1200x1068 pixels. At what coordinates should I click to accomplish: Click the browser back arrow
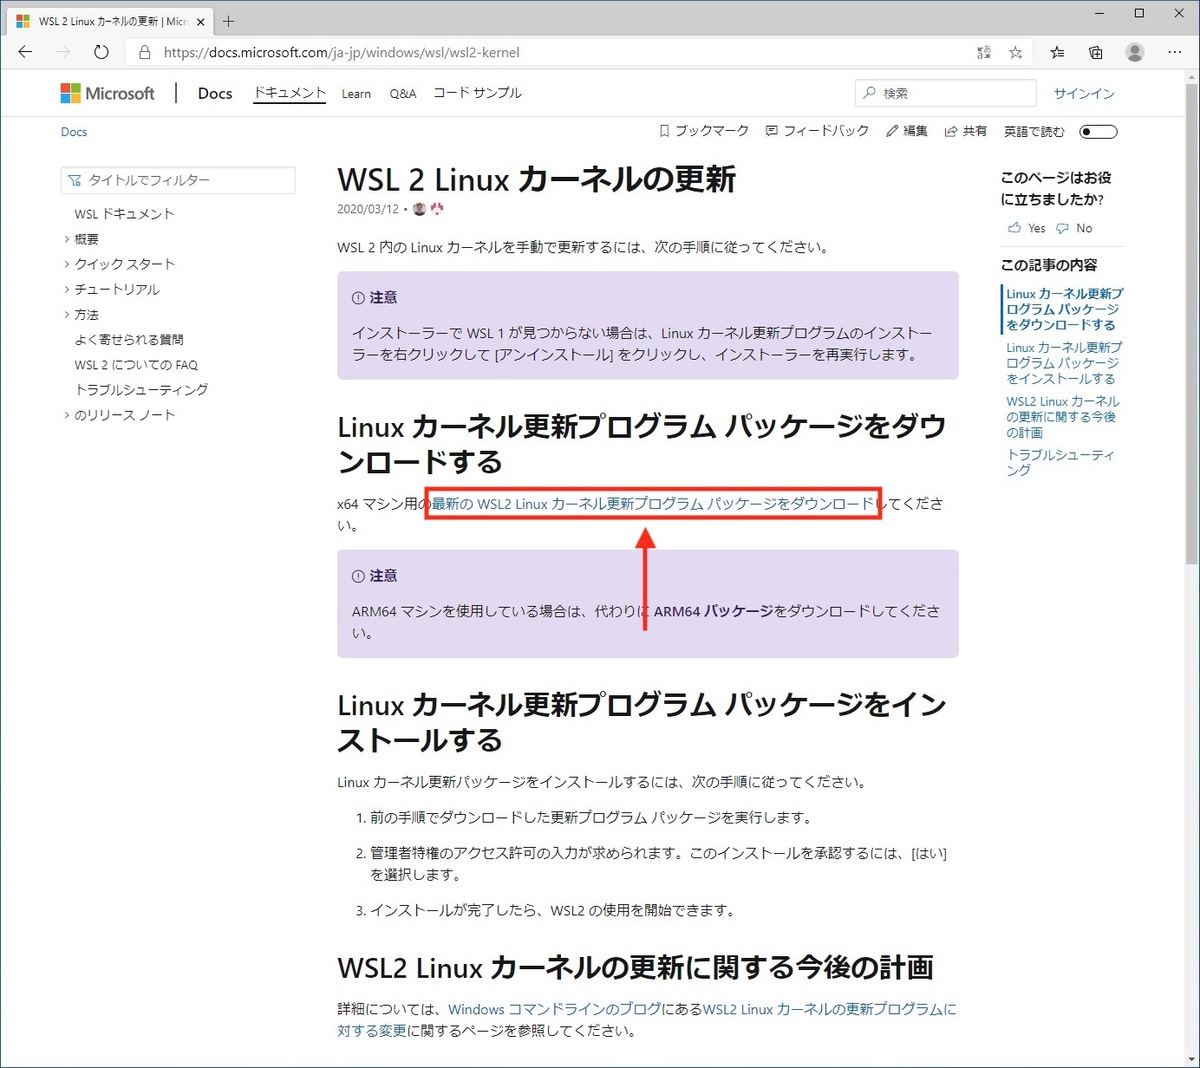pyautogui.click(x=26, y=52)
